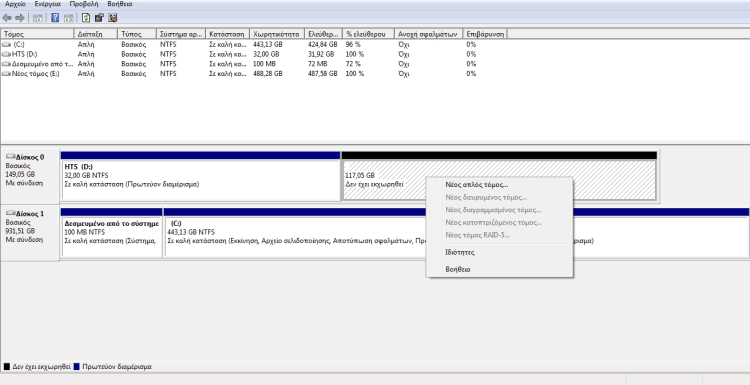Choose Βοήθεια in the context menu
Screen dimensions: 750x385
499,269
